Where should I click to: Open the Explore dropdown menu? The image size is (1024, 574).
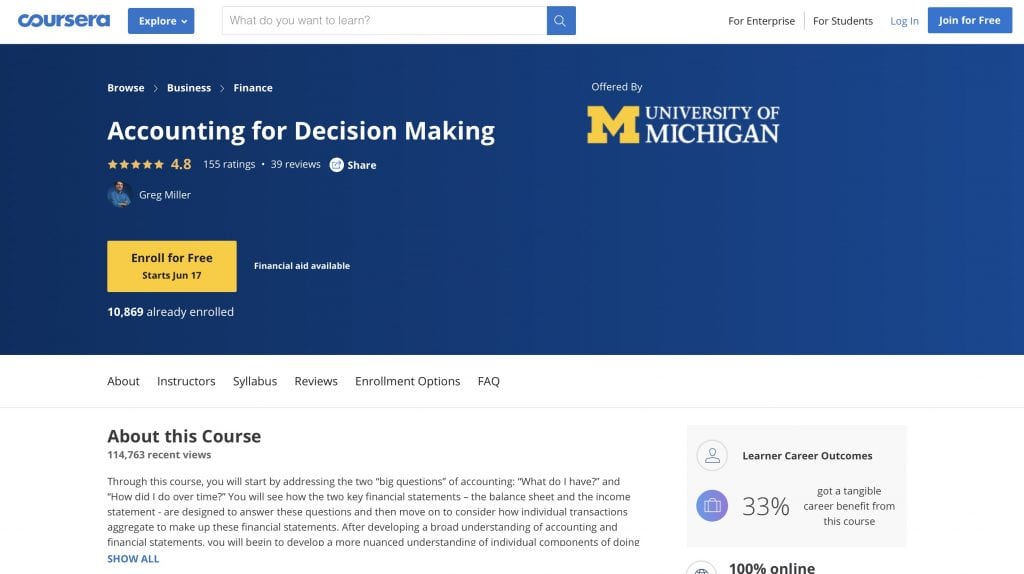click(161, 21)
